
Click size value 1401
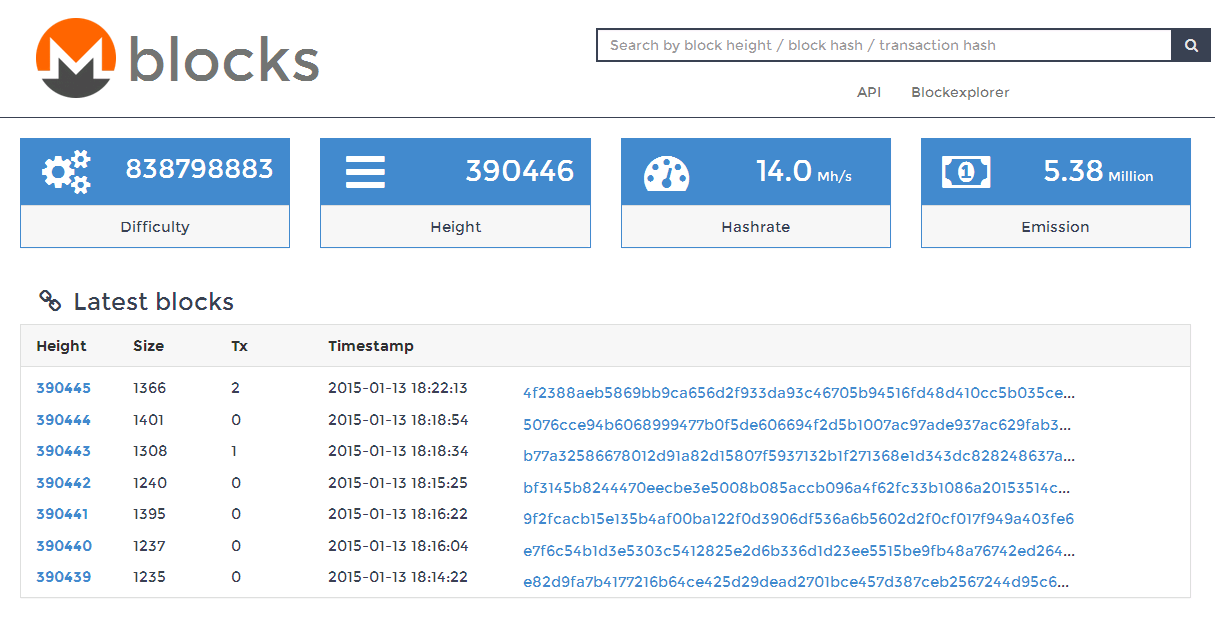[x=149, y=420]
